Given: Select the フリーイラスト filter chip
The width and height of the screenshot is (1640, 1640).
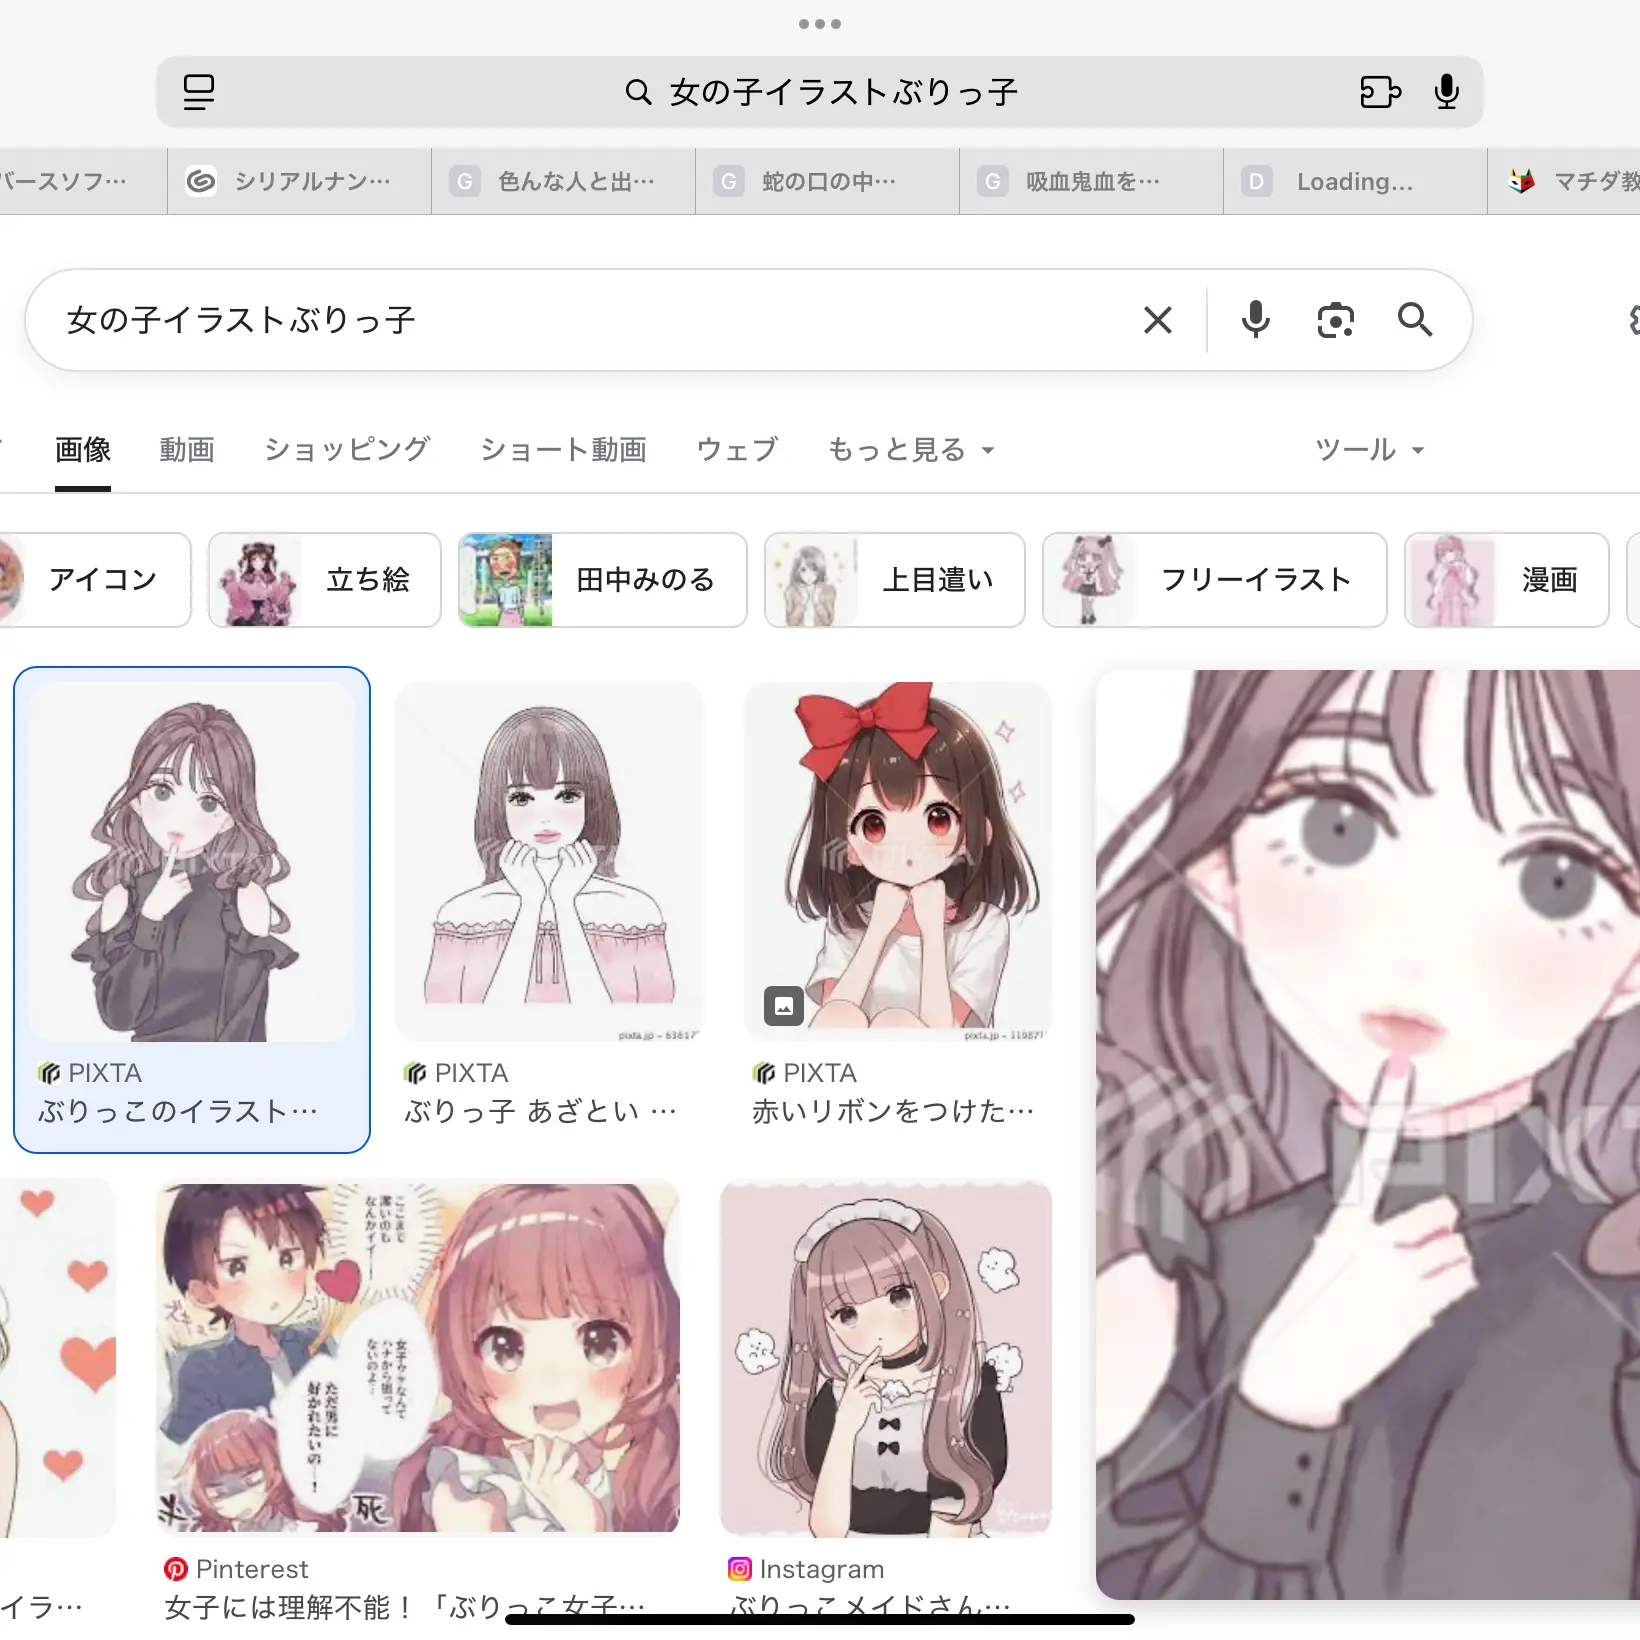Looking at the screenshot, I should click(1214, 580).
